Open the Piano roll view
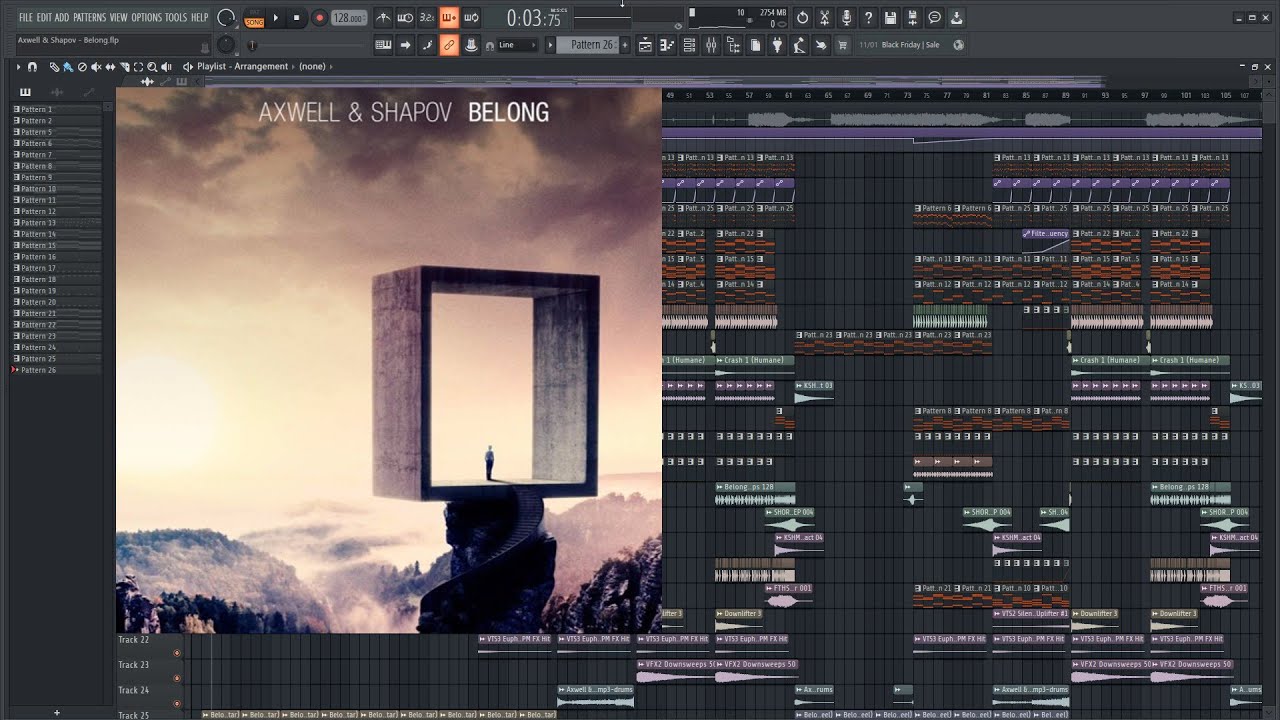The height and width of the screenshot is (720, 1280). point(668,45)
